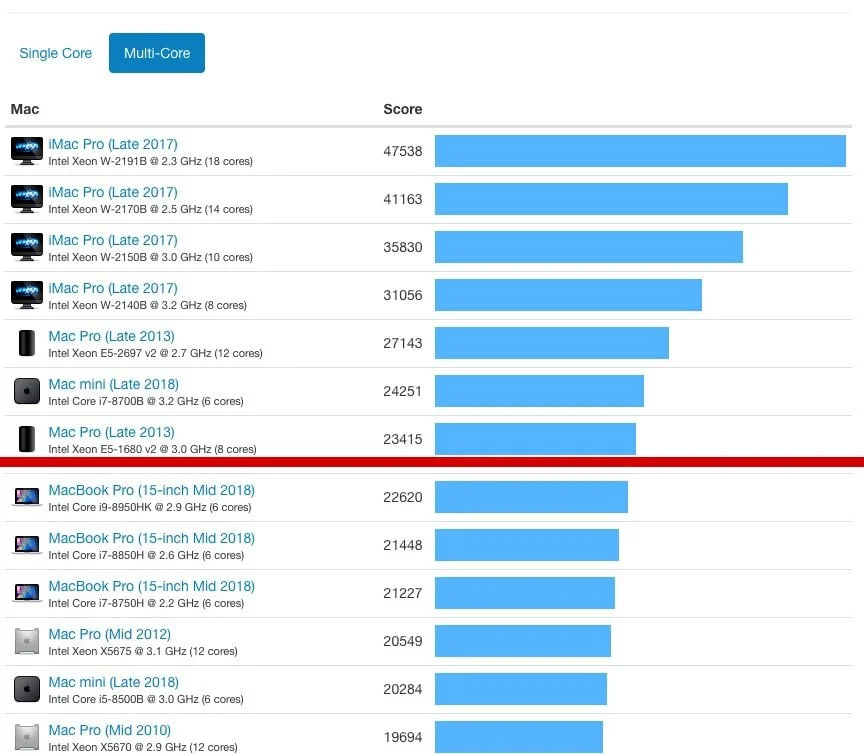Click the iMac Pro icon beside the W-2170B 14 cores row
864x754 pixels.
[27, 199]
